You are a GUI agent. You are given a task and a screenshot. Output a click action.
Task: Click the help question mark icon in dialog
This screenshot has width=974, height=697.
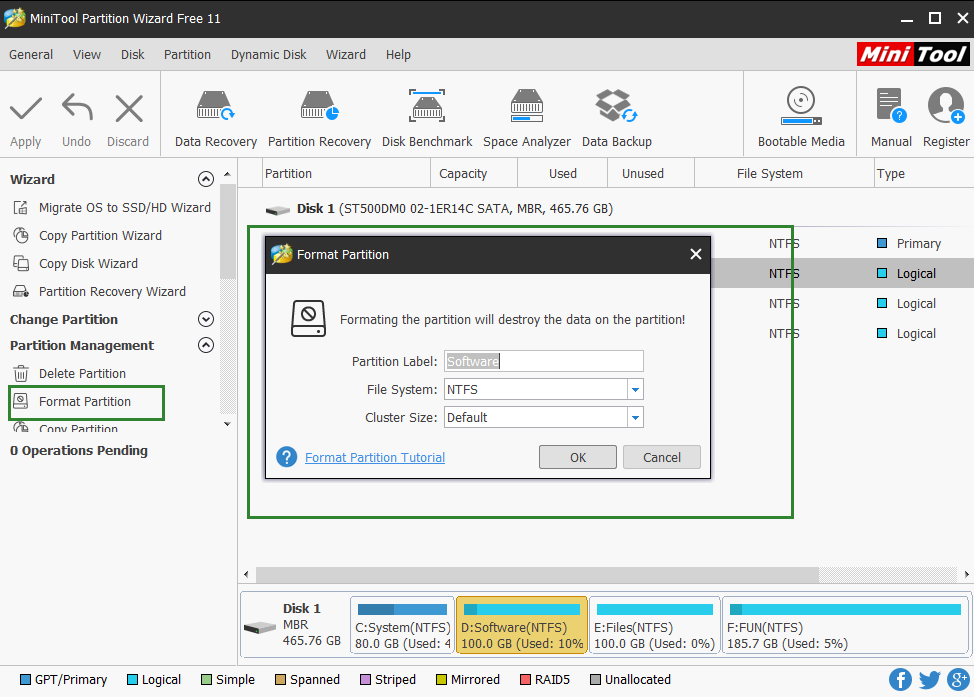point(286,457)
